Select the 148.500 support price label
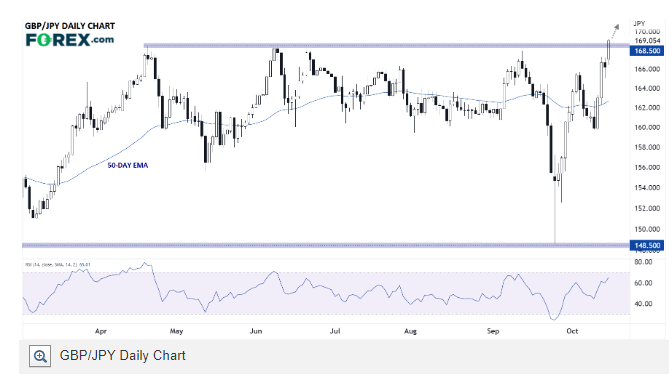This screenshot has height=386, width=672. click(647, 245)
